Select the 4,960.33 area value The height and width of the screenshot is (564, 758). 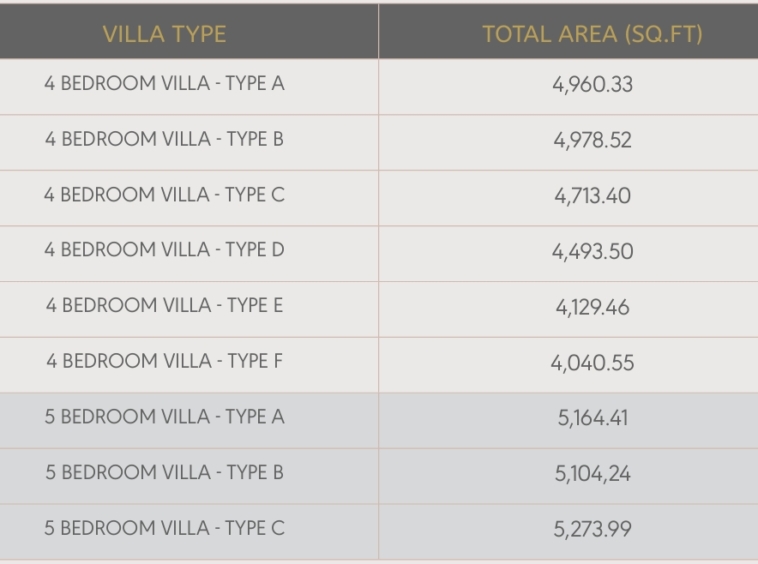coord(592,85)
